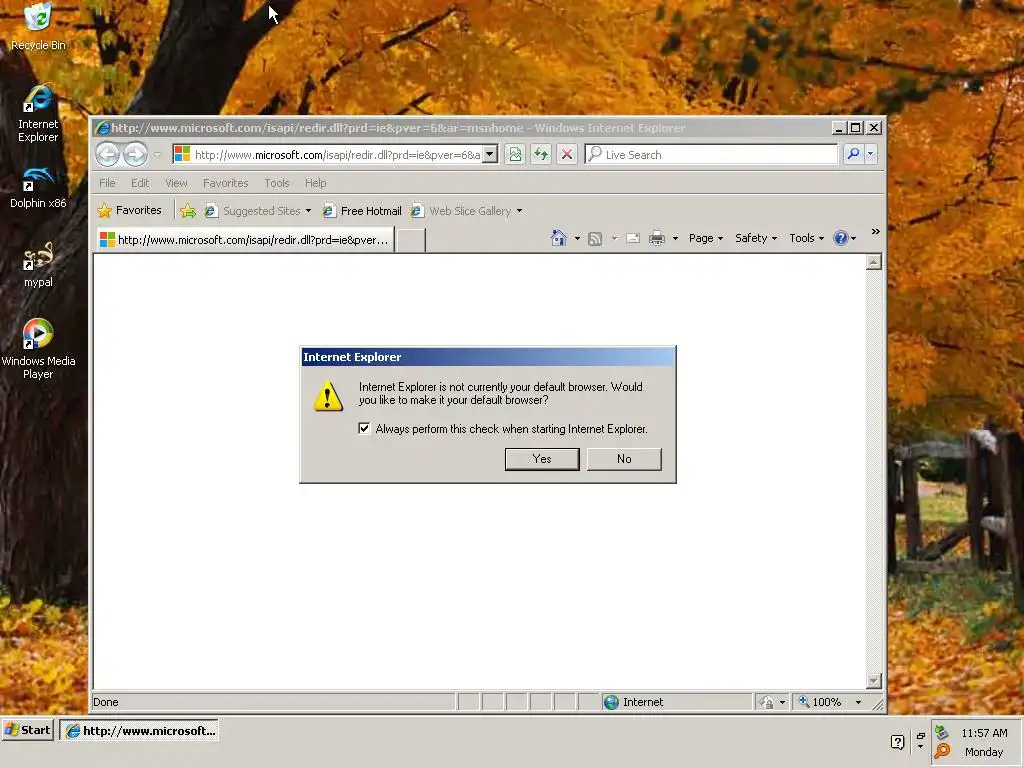Image resolution: width=1024 pixels, height=768 pixels.
Task: Open the recent pages dropdown arrow
Action: 157,155
